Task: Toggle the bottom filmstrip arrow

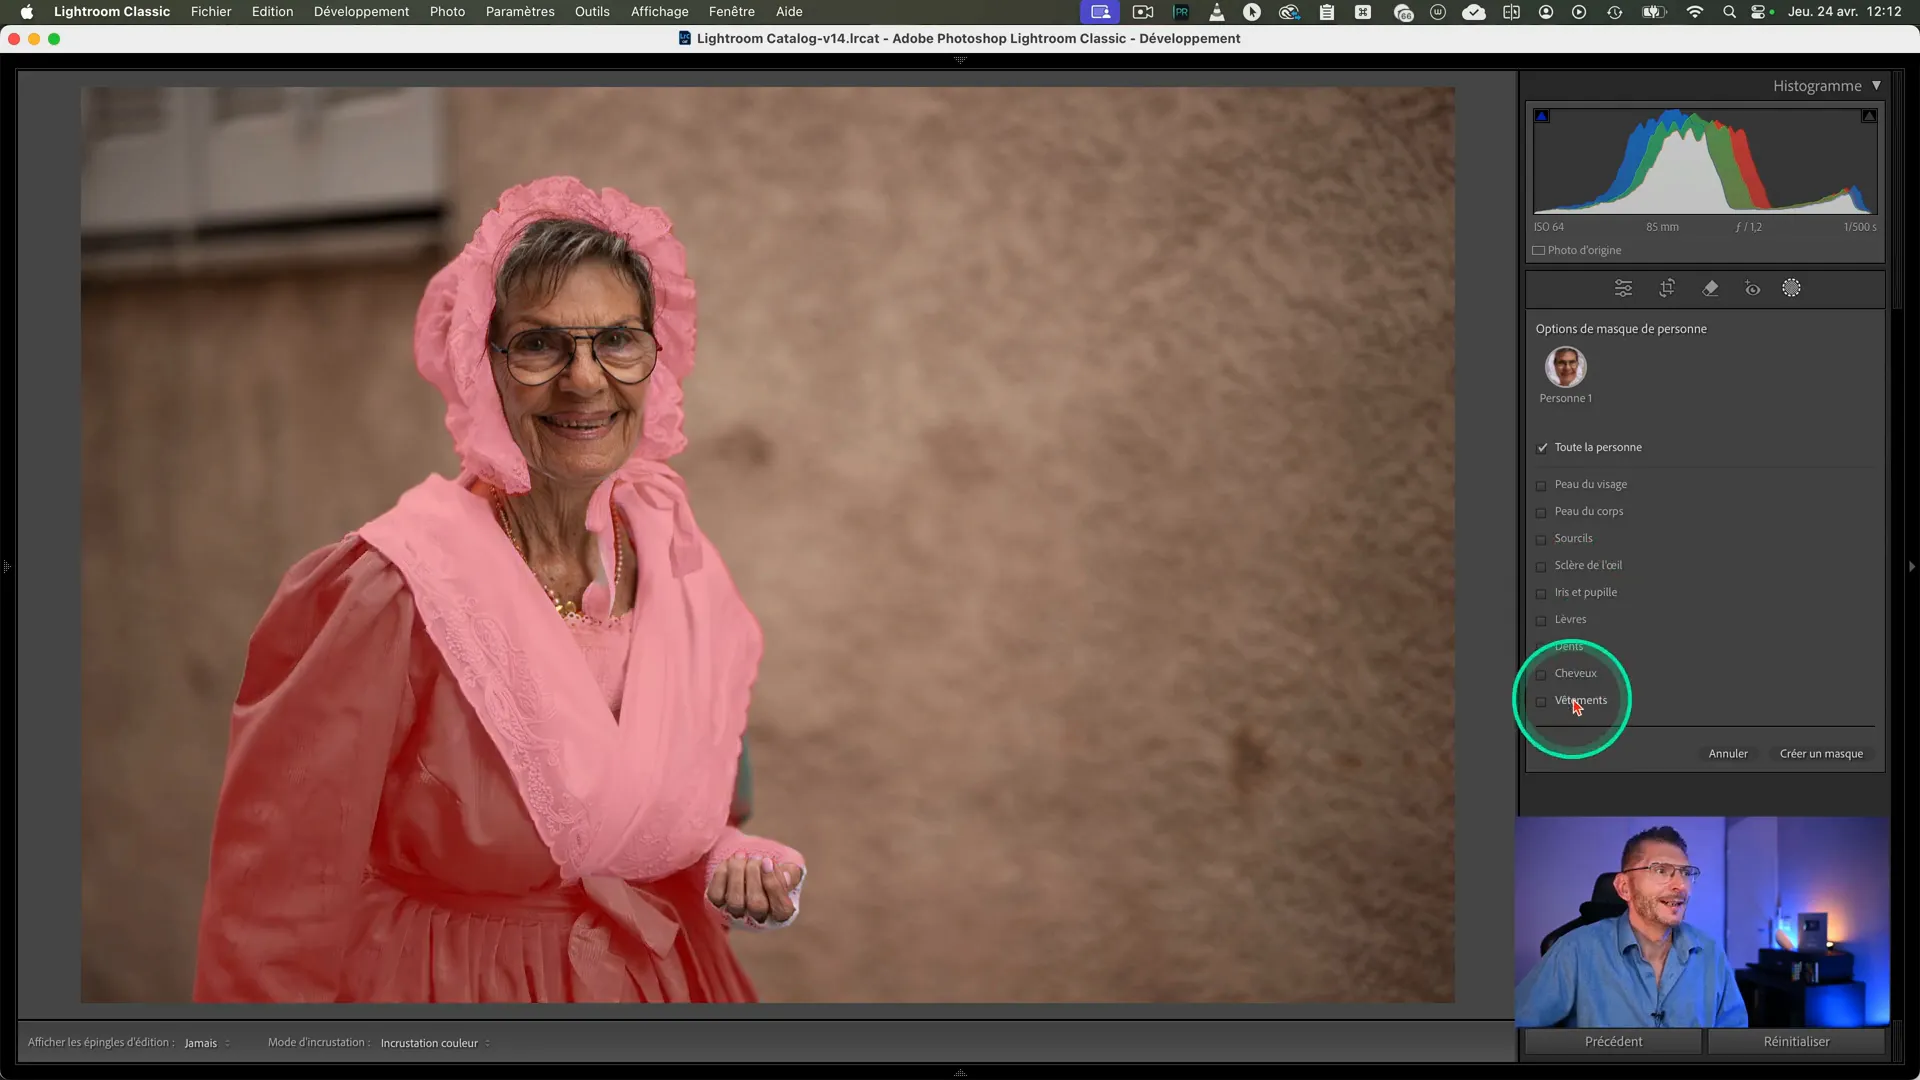Action: pos(960,1073)
